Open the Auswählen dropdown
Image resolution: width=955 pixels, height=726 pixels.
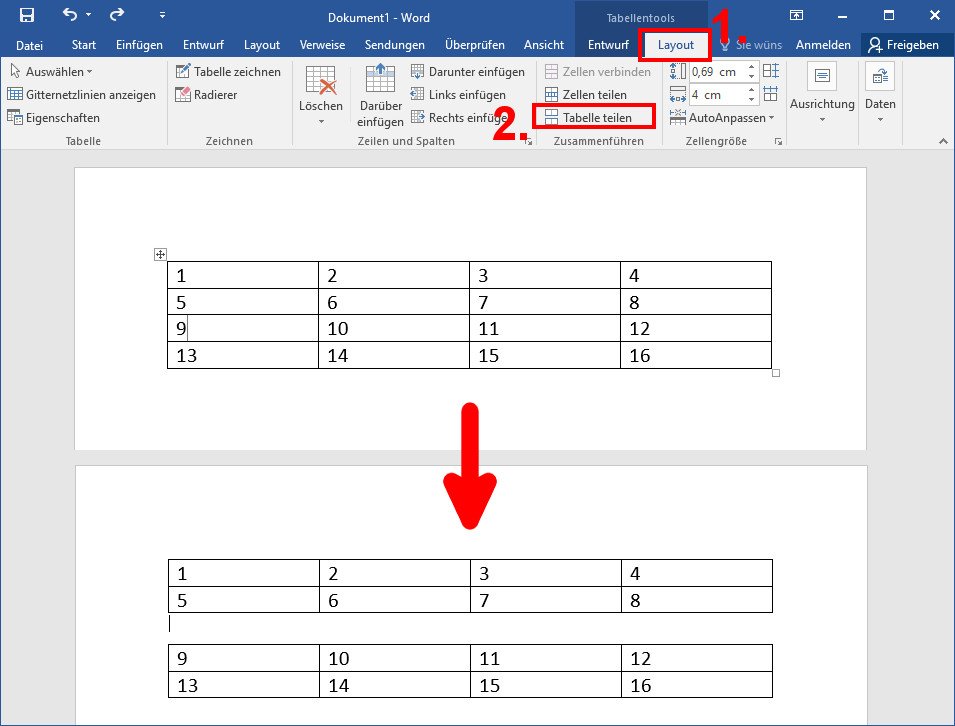[x=52, y=71]
